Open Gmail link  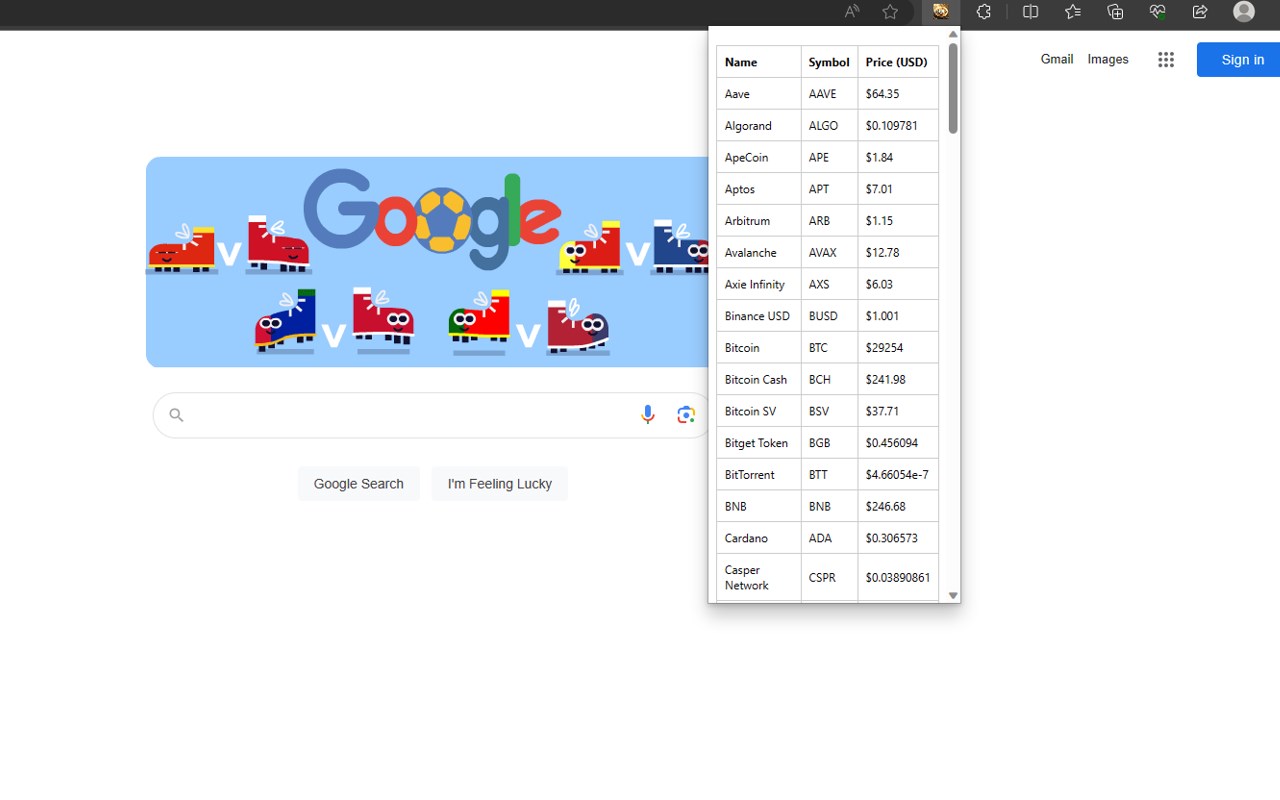tap(1057, 59)
